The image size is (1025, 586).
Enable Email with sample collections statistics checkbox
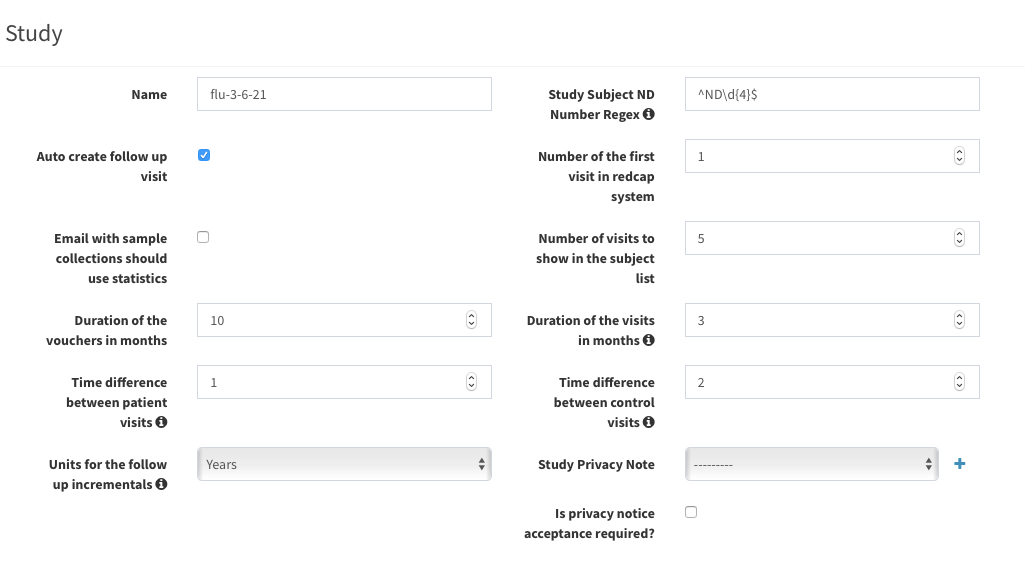(204, 237)
